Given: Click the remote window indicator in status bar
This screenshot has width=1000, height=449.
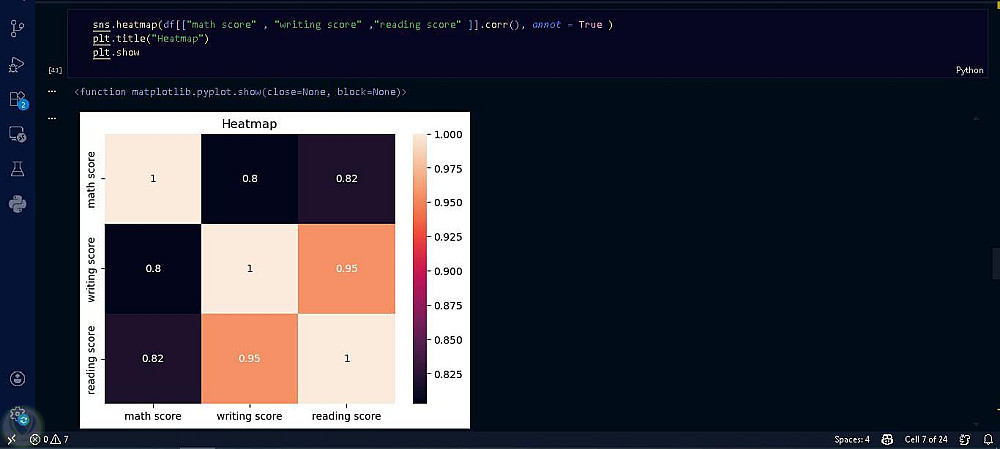Looking at the screenshot, I should 12,439.
